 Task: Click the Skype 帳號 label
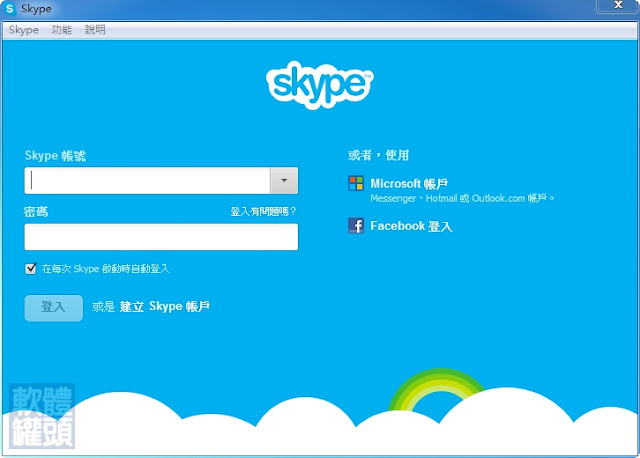pos(55,156)
